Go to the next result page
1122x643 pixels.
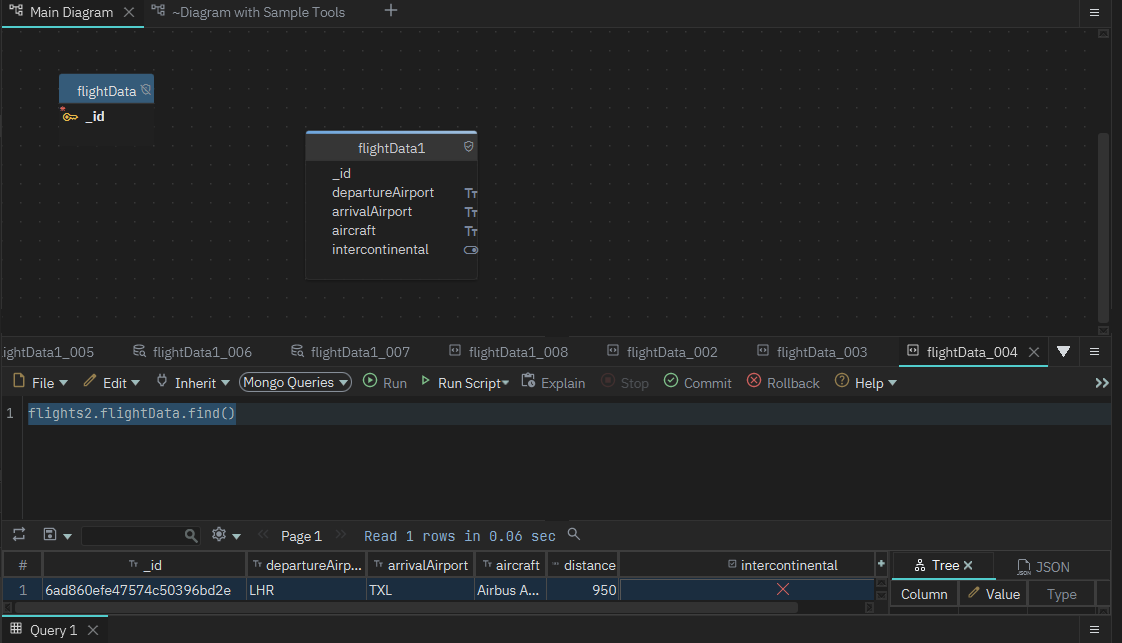(x=341, y=534)
